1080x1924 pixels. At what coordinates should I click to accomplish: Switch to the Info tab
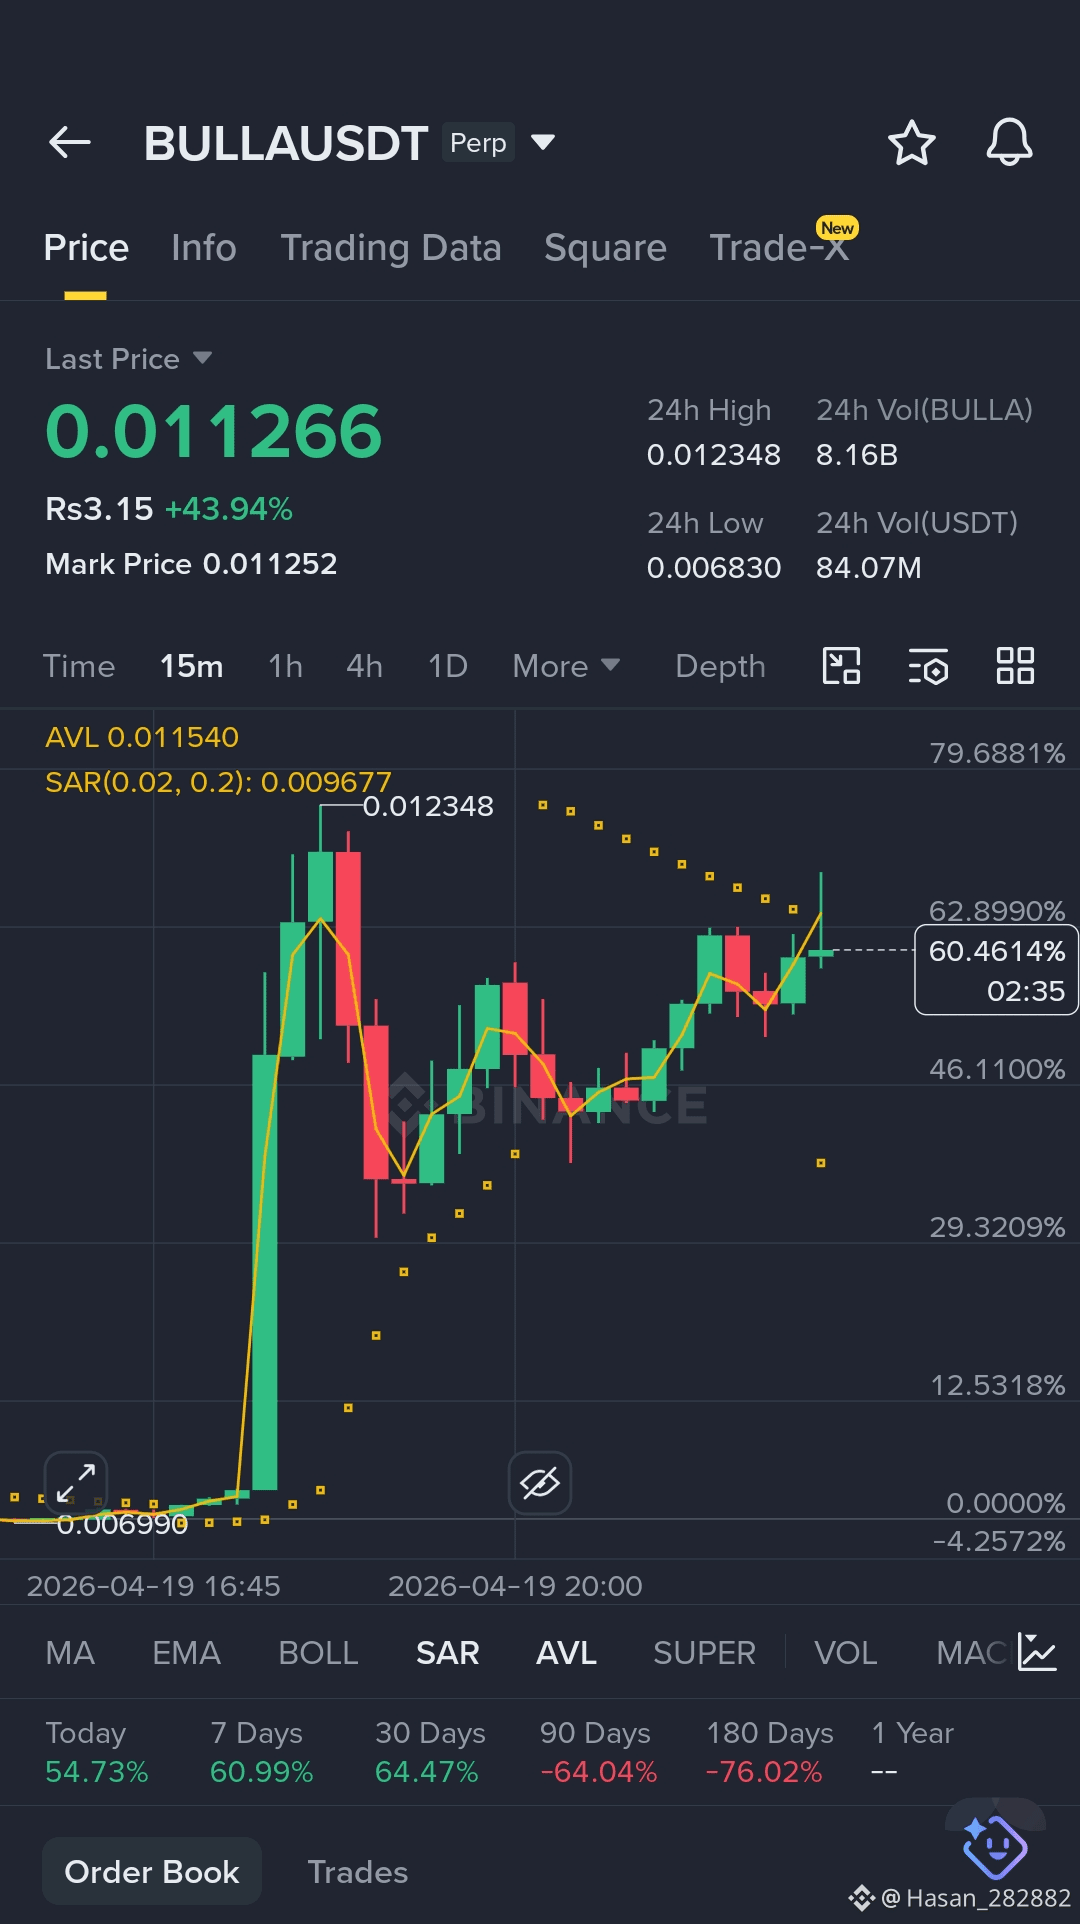204,248
